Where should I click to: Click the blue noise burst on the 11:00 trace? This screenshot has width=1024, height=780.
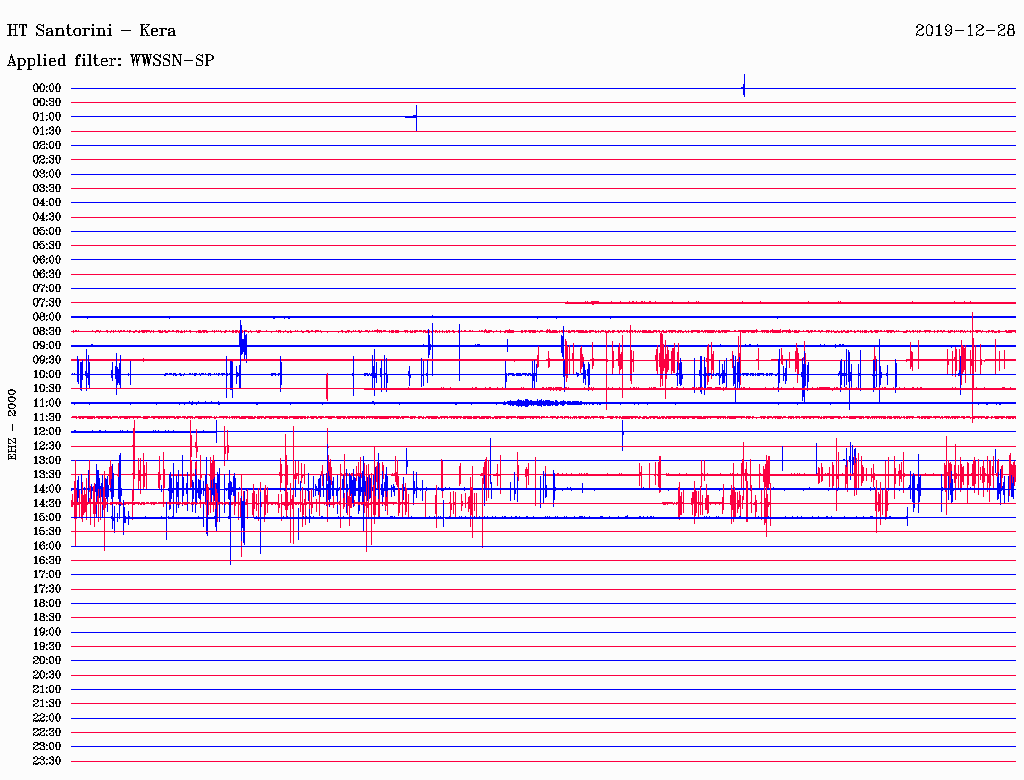tap(541, 403)
